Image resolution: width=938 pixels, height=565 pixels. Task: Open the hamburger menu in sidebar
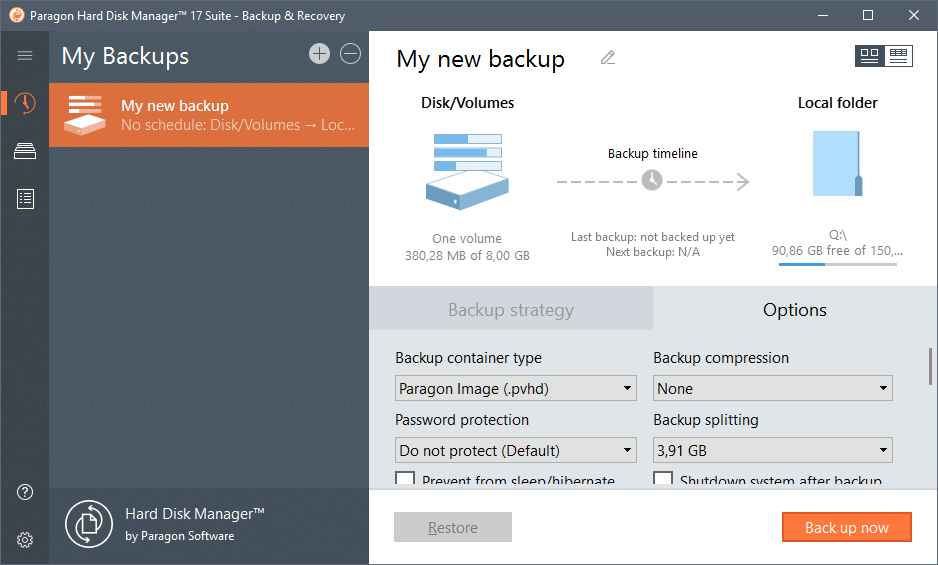(x=25, y=56)
